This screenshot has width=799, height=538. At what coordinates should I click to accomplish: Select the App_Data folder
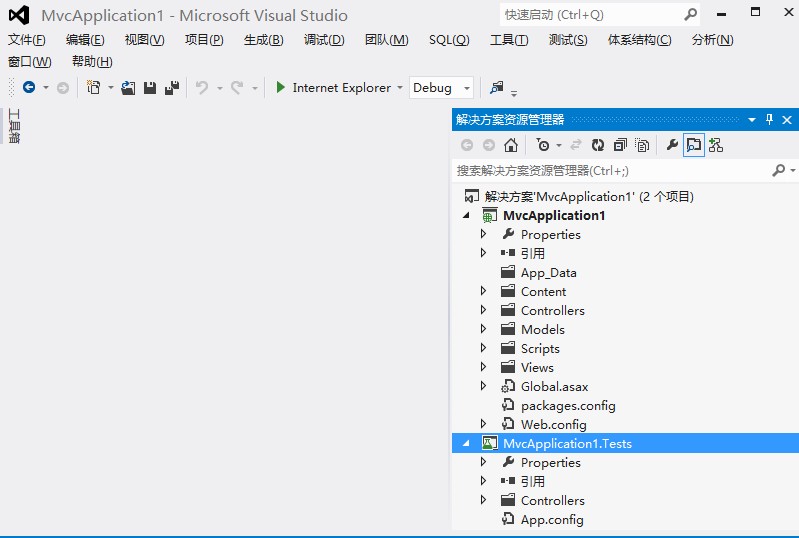pos(549,273)
